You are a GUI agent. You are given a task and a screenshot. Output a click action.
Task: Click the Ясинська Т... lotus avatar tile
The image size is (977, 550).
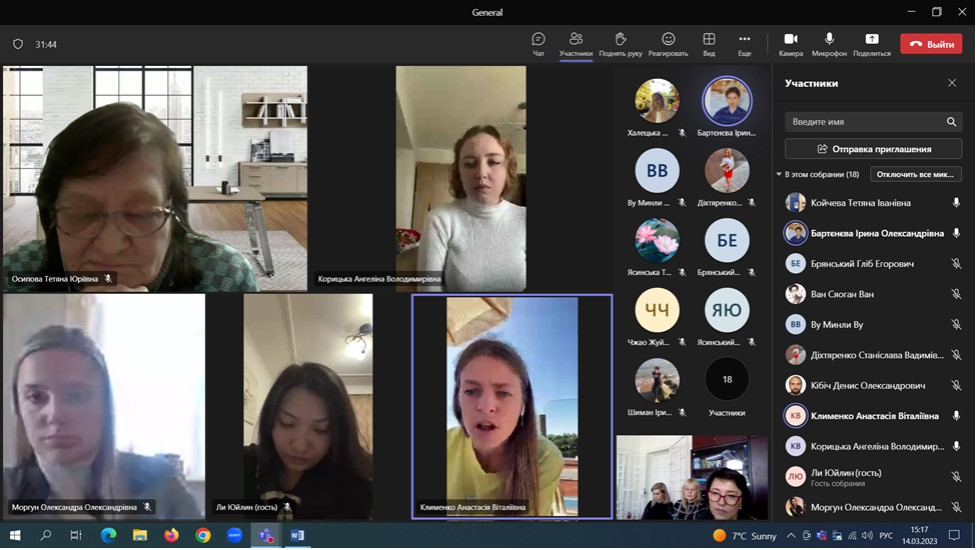[657, 240]
